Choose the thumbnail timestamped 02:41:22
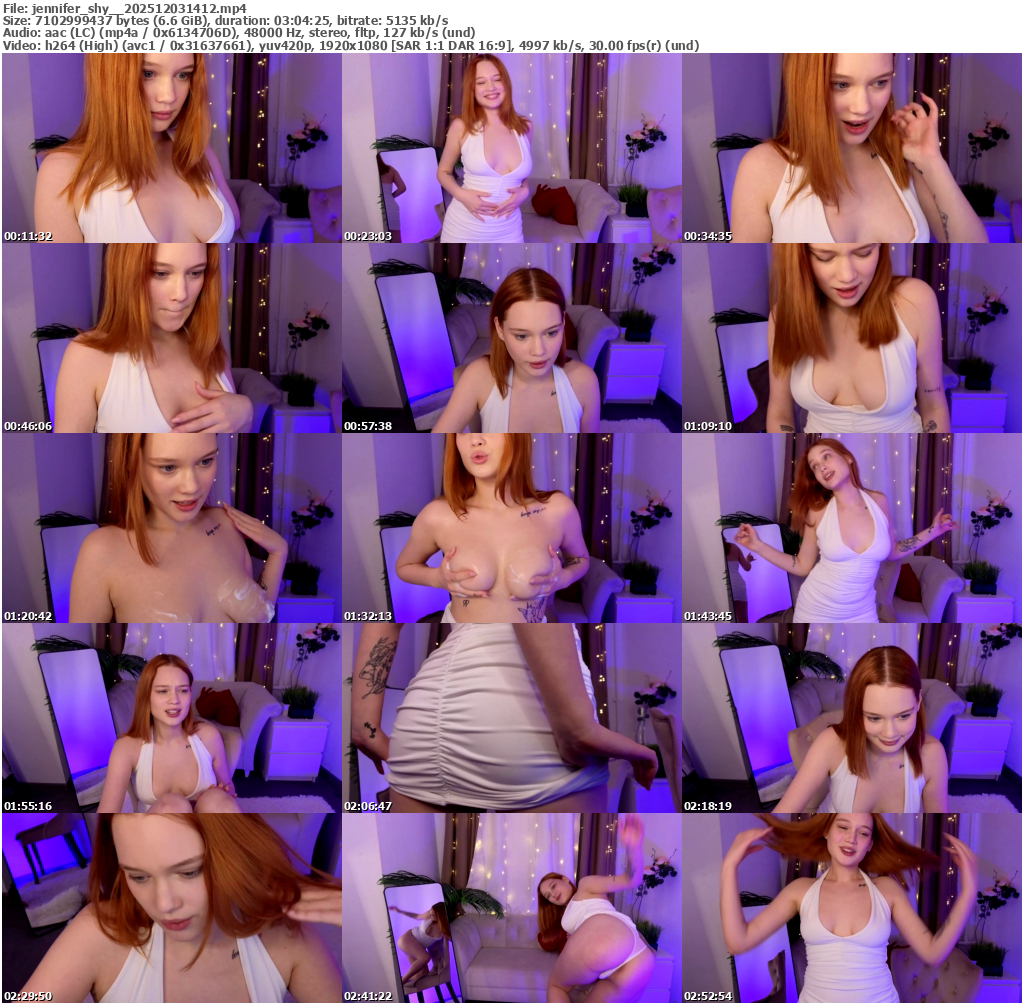 511,908
